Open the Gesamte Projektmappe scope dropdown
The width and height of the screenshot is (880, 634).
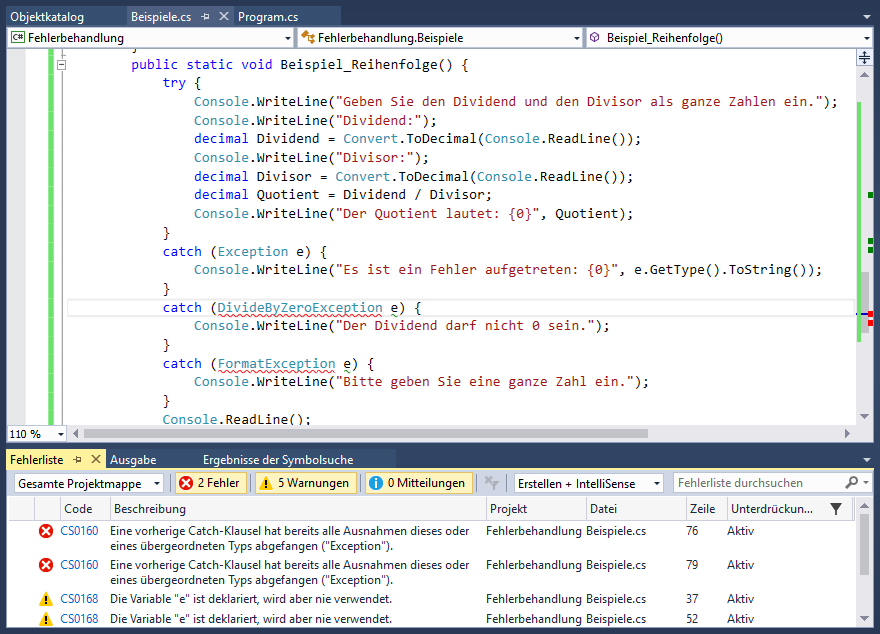click(x=89, y=483)
